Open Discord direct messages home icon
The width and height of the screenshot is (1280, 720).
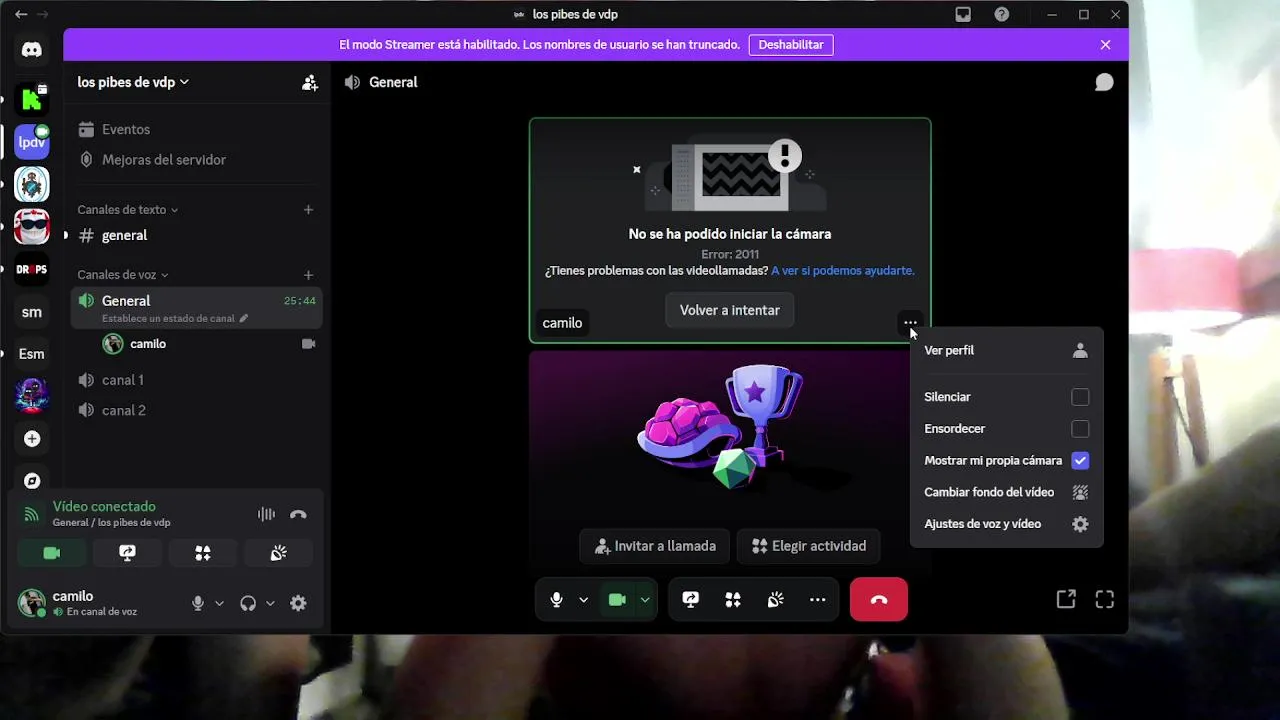pos(32,49)
